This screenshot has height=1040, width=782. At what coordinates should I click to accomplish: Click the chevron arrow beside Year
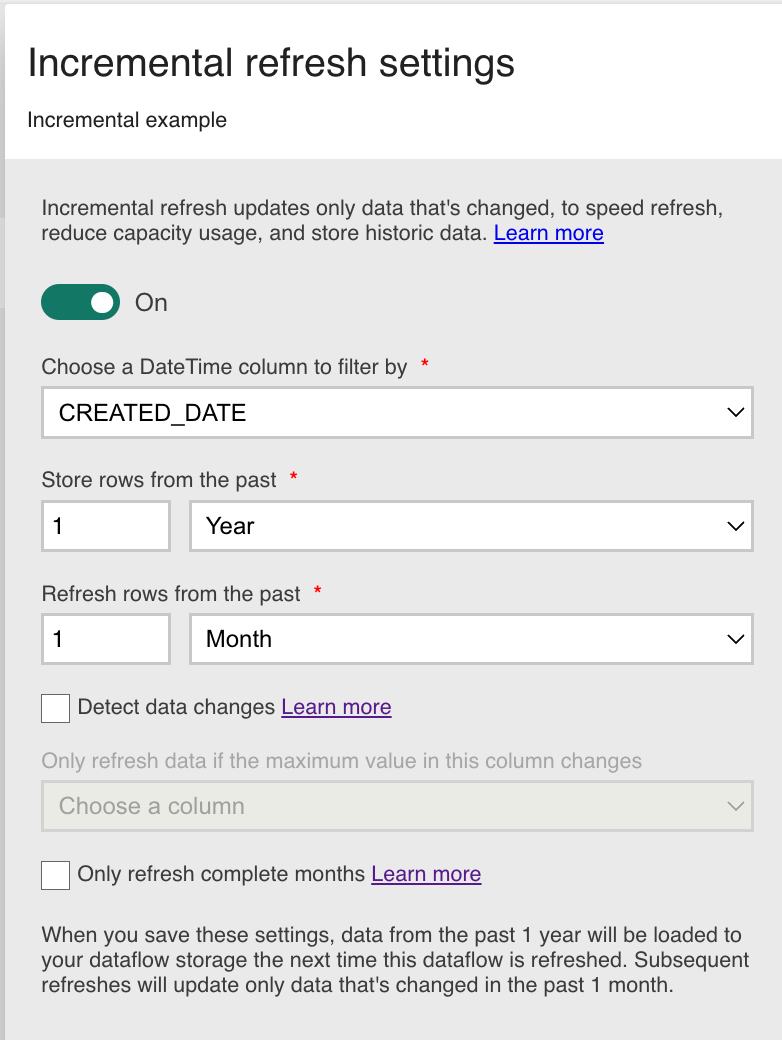click(x=736, y=526)
